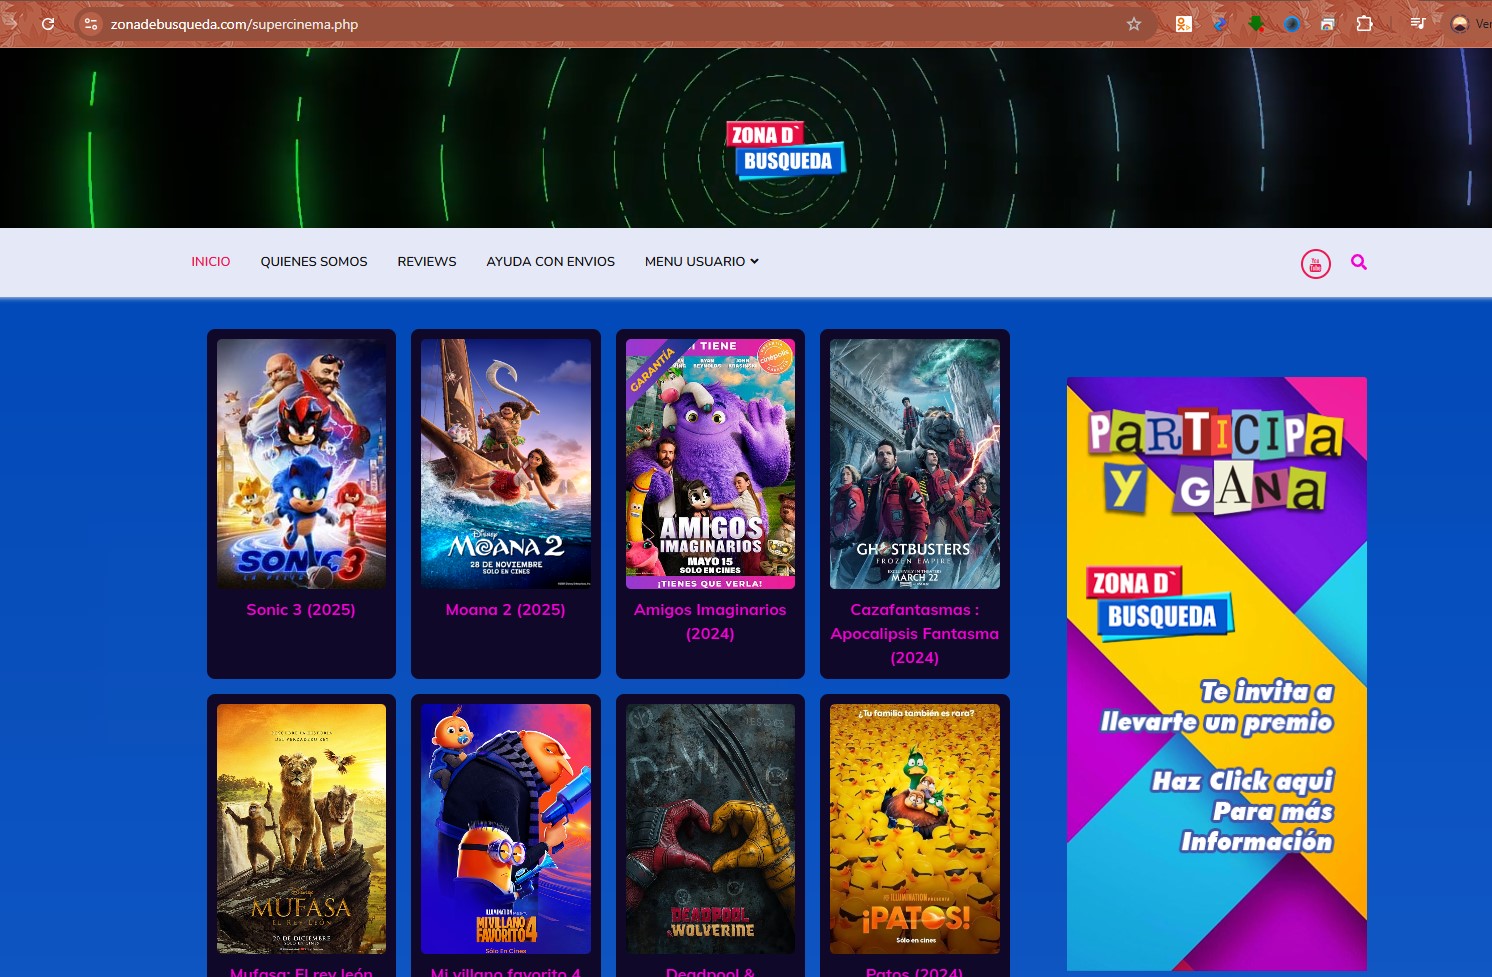Open the Moana 2 (2025) title link
Viewport: 1492px width, 977px height.
(505, 610)
